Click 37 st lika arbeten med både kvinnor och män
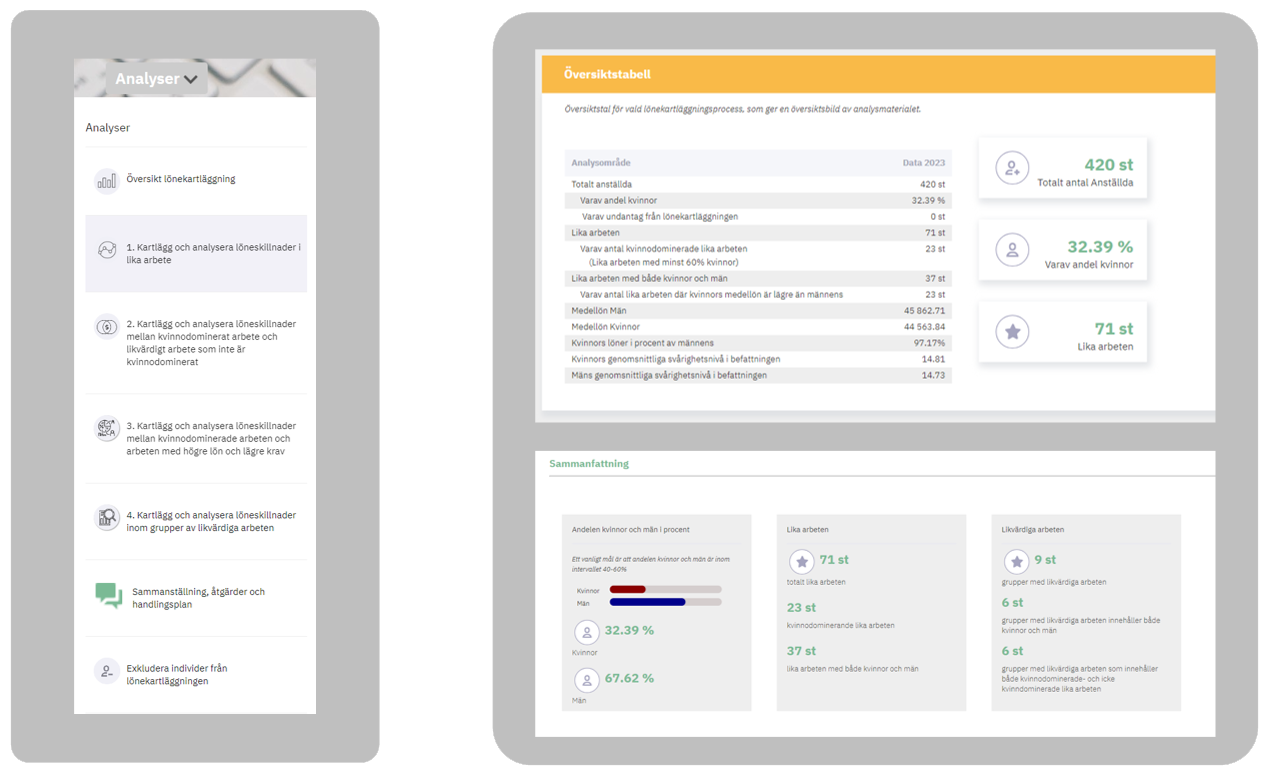1268x776 pixels. coord(852,658)
